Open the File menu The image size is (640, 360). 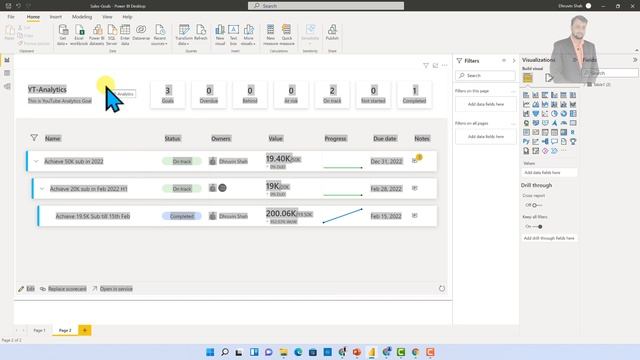(x=11, y=17)
